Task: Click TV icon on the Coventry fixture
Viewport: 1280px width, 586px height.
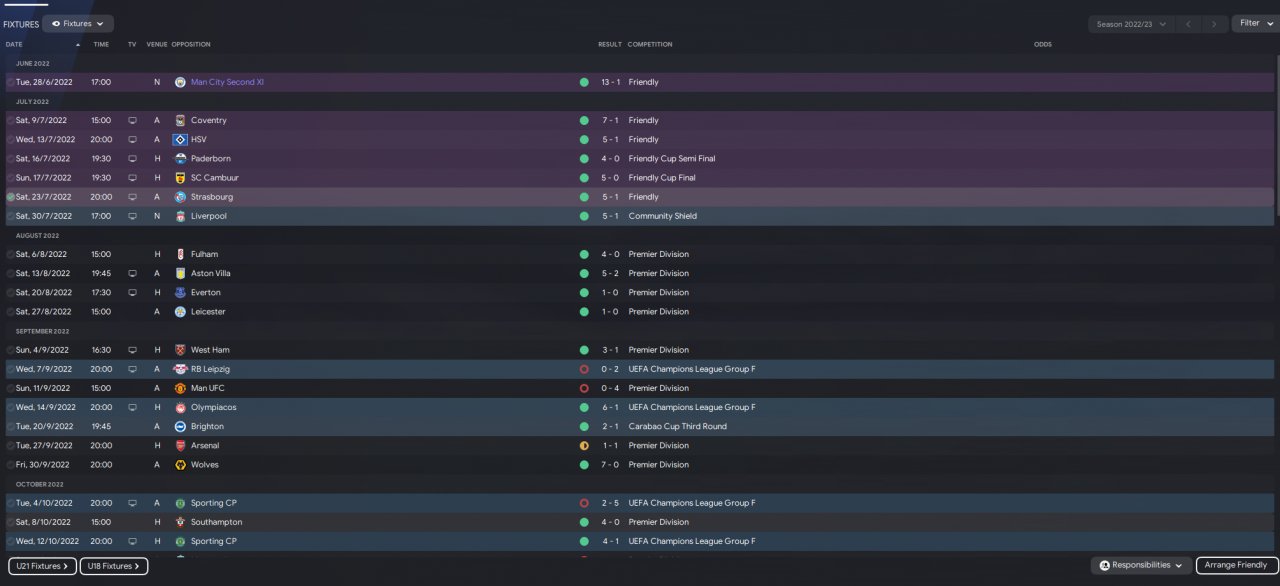Action: pos(132,120)
